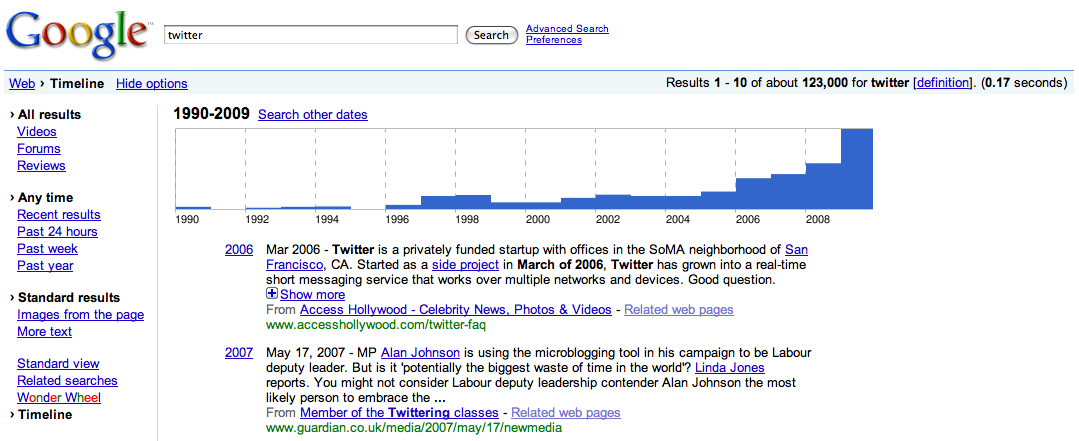Screen dimensions: 1079x441
Task: Click the Google logo
Action: coord(77,34)
